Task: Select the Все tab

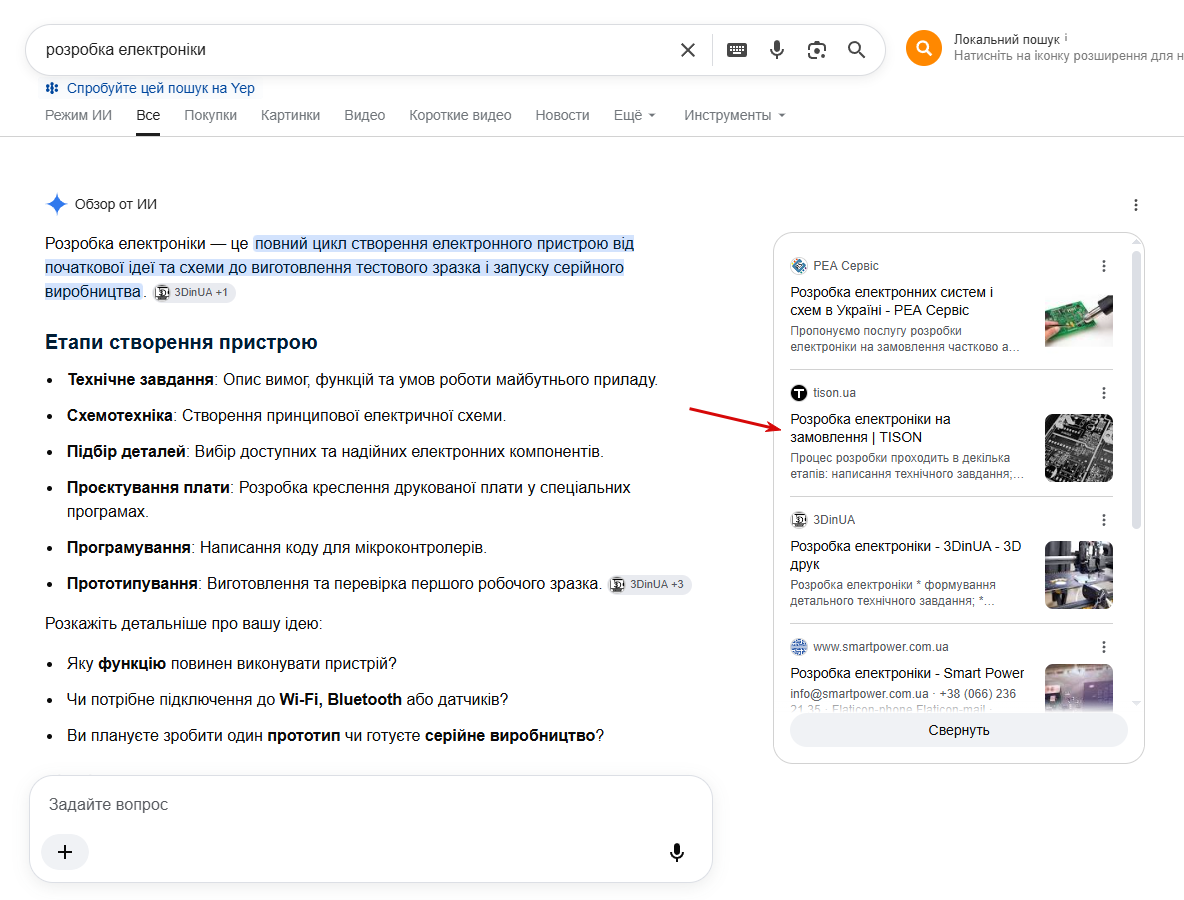Action: (148, 116)
